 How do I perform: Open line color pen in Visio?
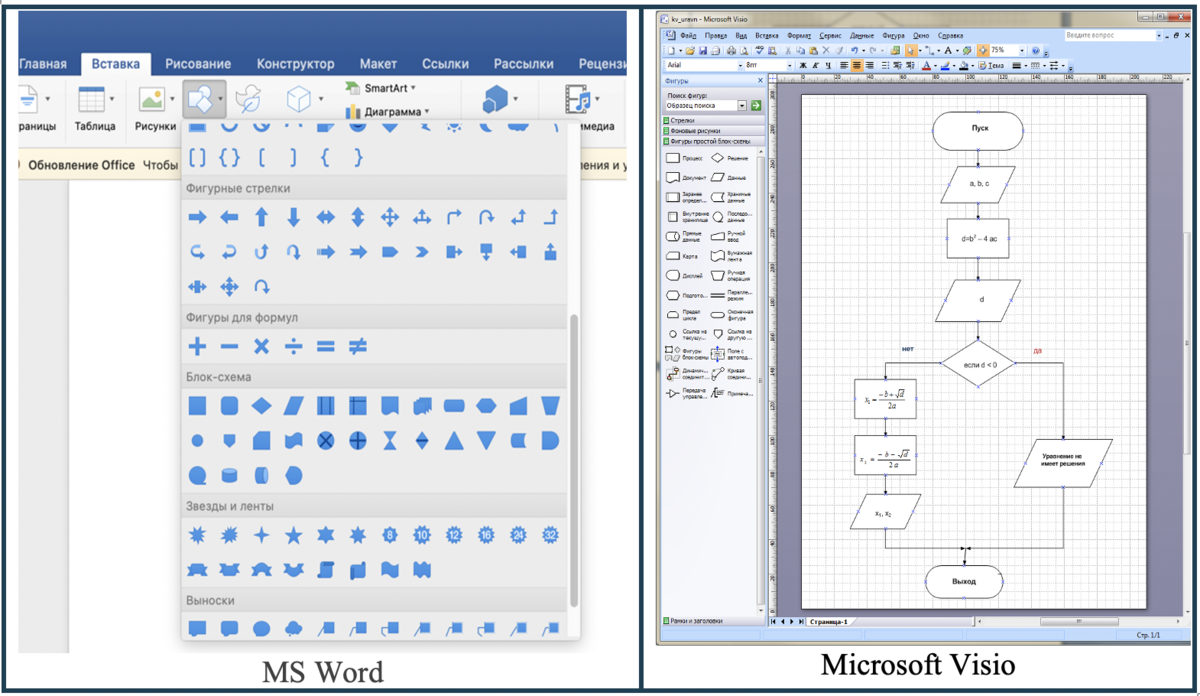click(943, 65)
